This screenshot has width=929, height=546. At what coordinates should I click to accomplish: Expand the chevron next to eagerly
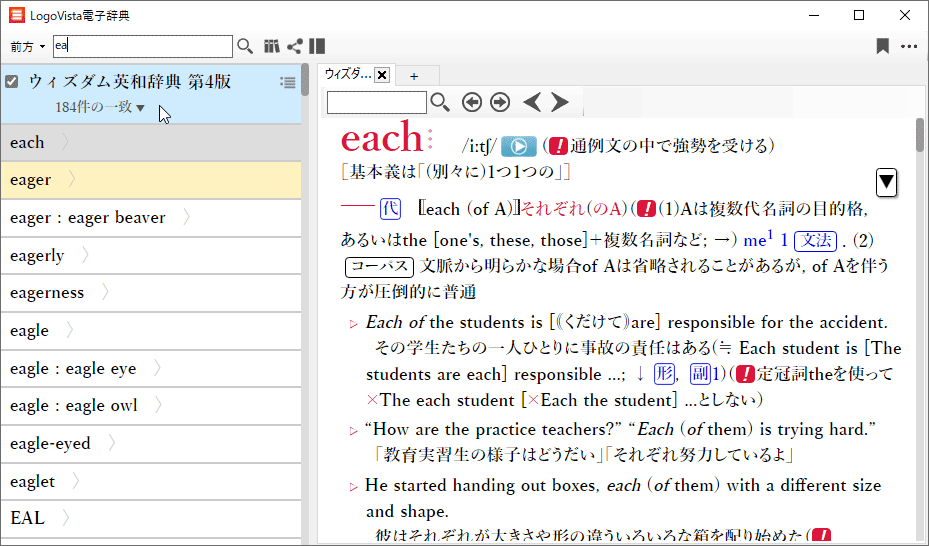click(x=85, y=255)
